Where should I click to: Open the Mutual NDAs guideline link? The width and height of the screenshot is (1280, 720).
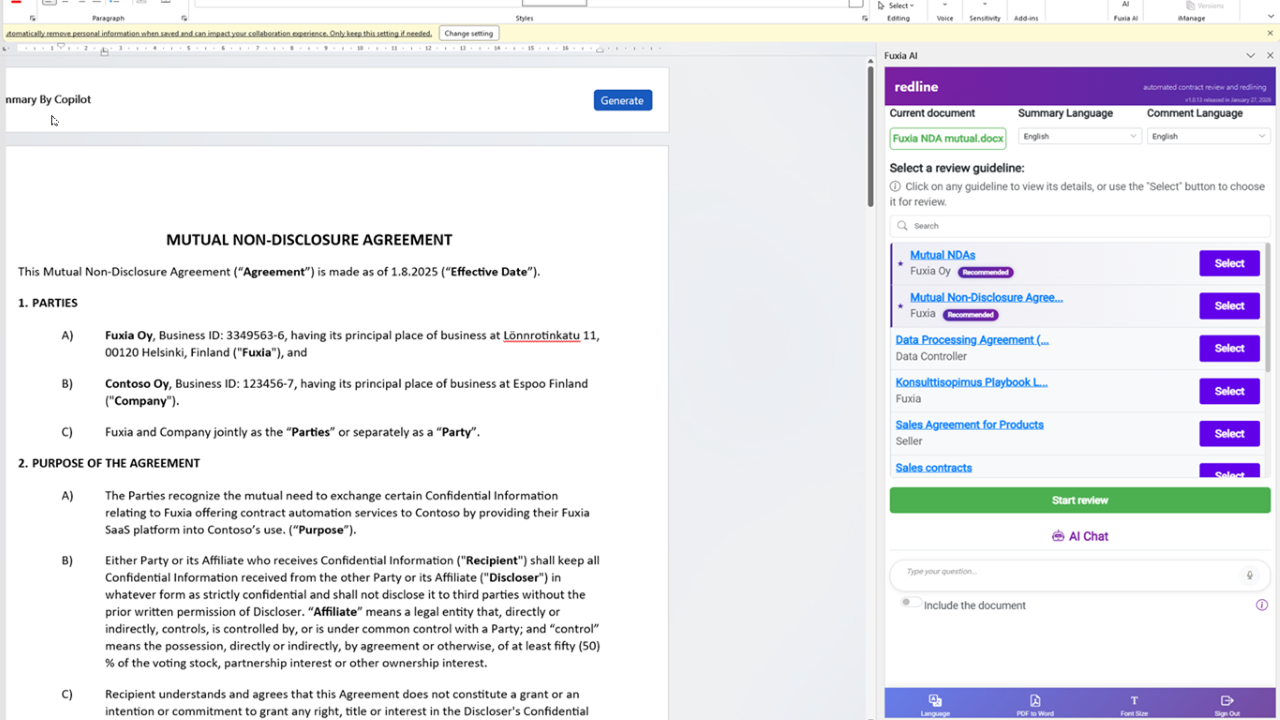pyautogui.click(x=942, y=255)
